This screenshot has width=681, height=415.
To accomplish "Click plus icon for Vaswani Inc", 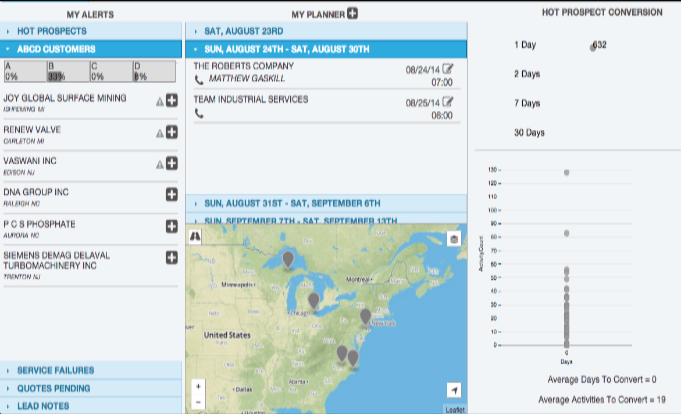I will (x=172, y=163).
